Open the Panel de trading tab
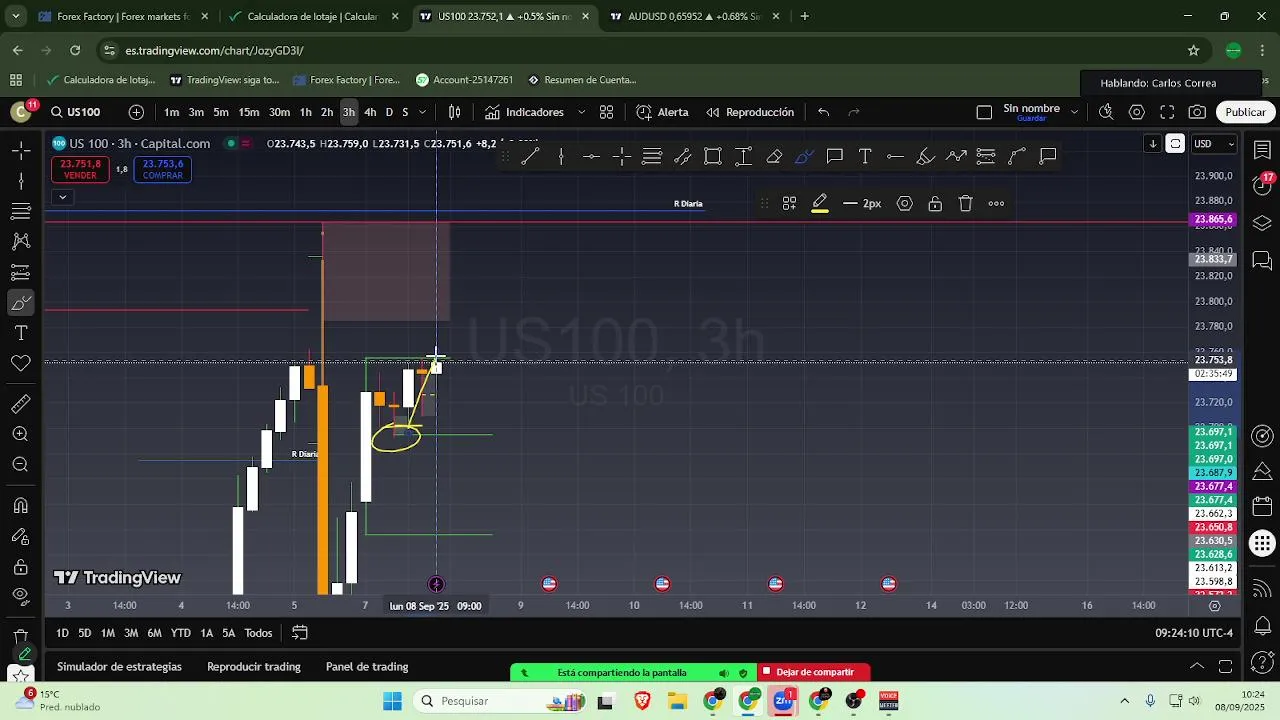This screenshot has width=1280, height=720. click(367, 667)
